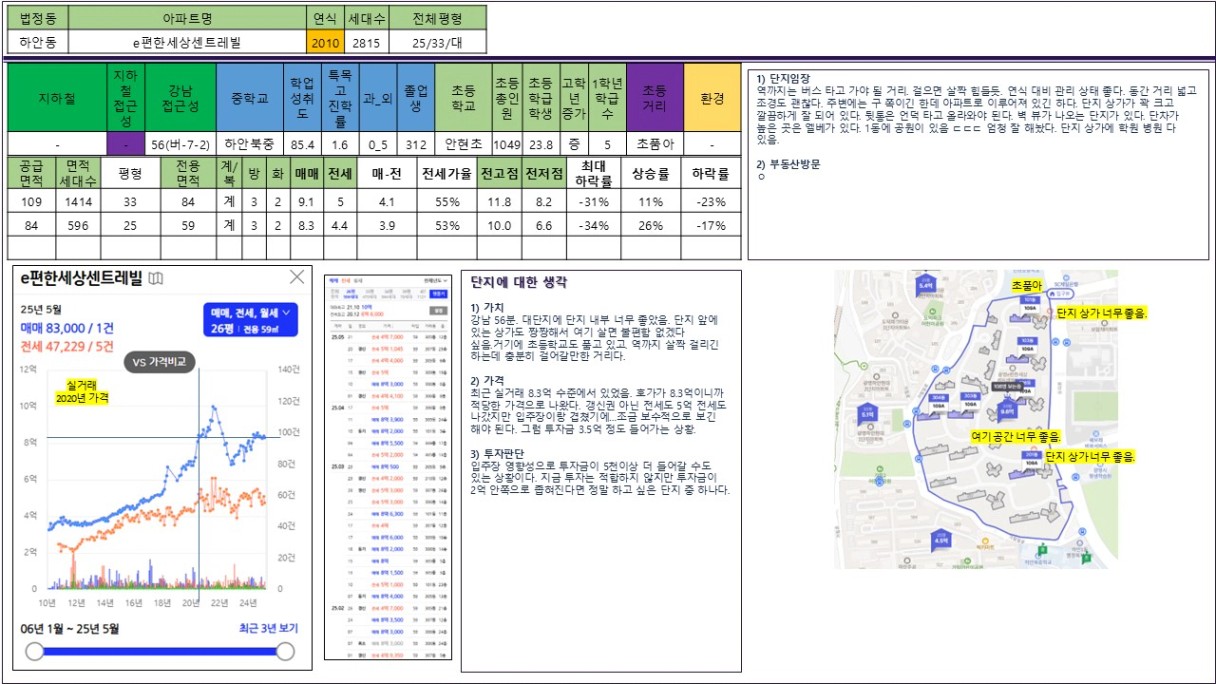This screenshot has width=1216, height=684.
Task: Click the 56(버-7-2) cell
Action: [181, 145]
